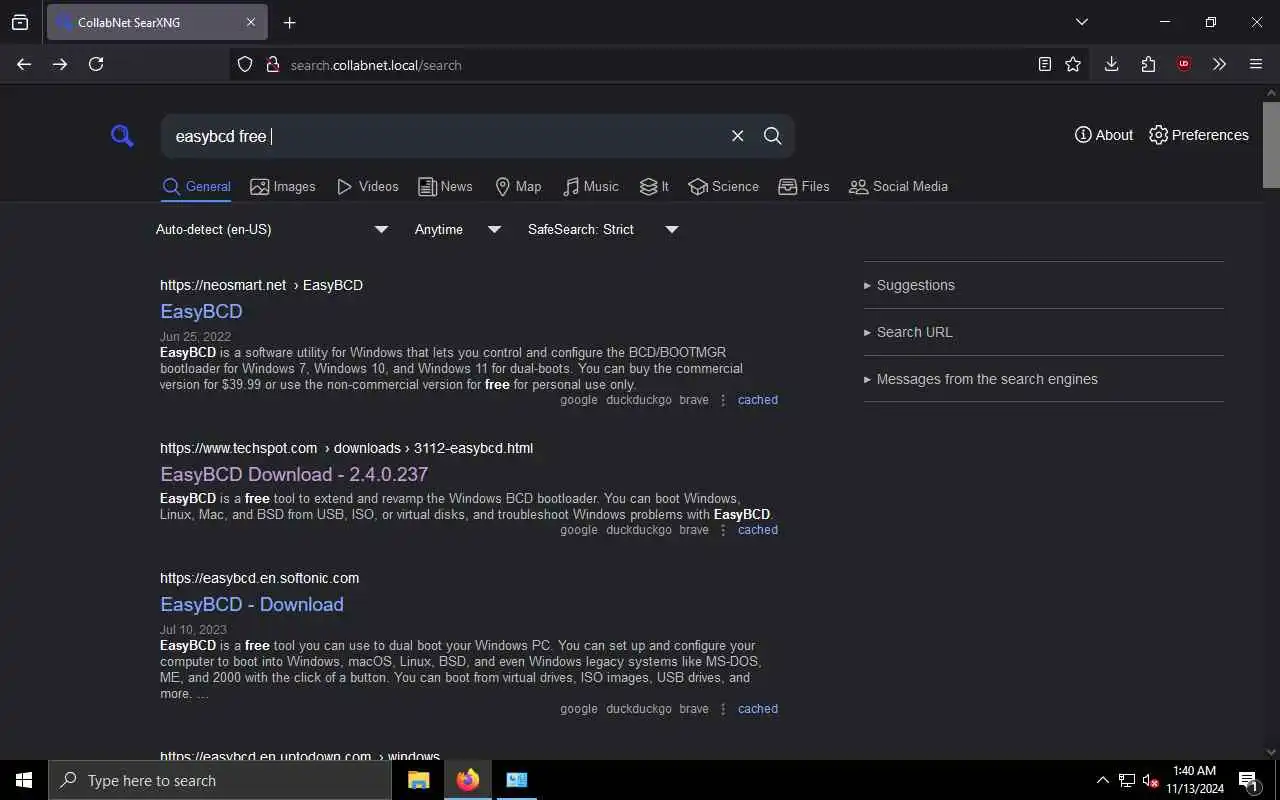This screenshot has width=1280, height=800.
Task: Open more options for neosmart result
Action: (723, 400)
